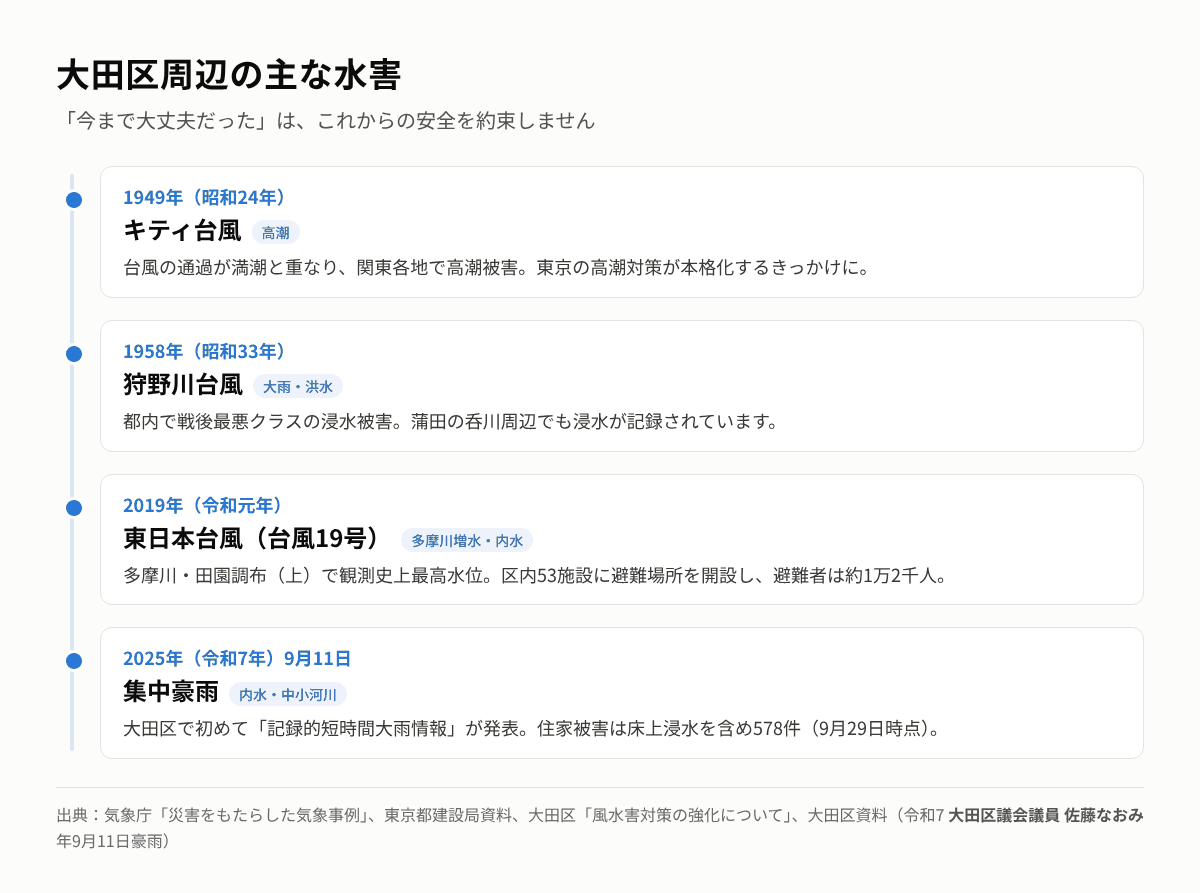
Task: Select the date label 1958年（昭和33年）
Action: (x=206, y=351)
